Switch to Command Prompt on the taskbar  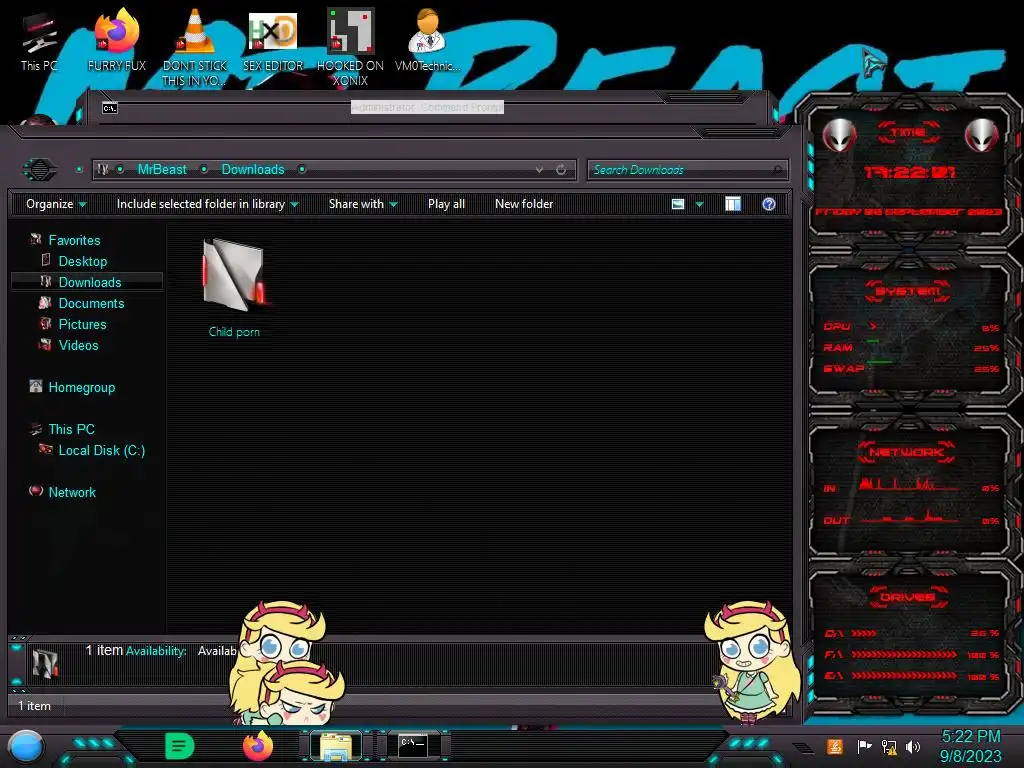413,745
